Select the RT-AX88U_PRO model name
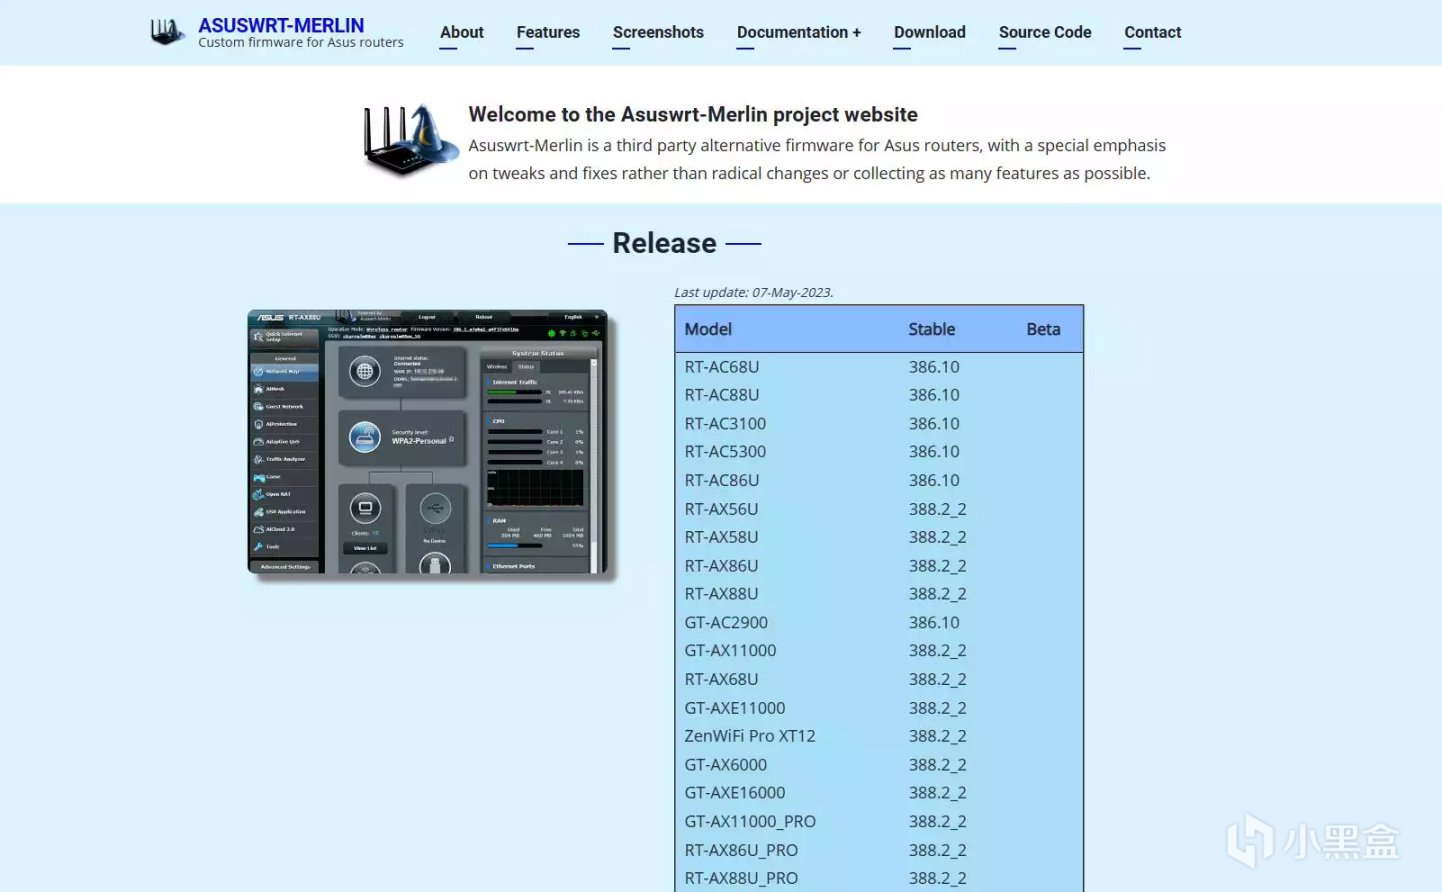The image size is (1442, 892). (741, 878)
